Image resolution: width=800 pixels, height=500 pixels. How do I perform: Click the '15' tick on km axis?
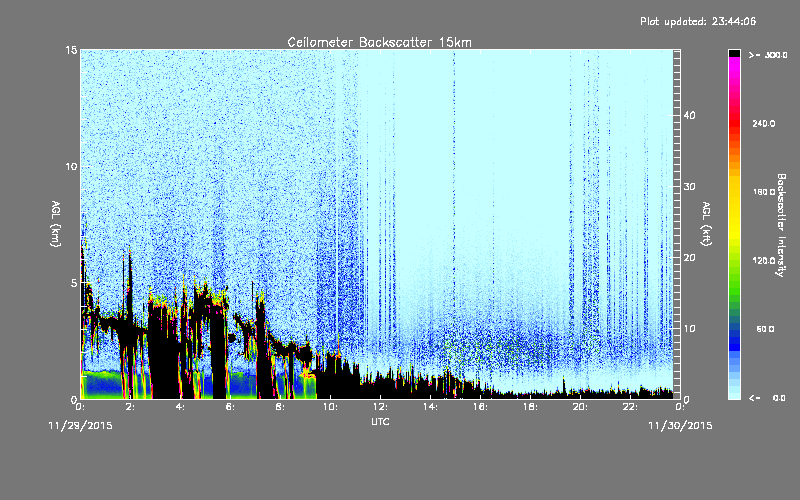coord(71,50)
